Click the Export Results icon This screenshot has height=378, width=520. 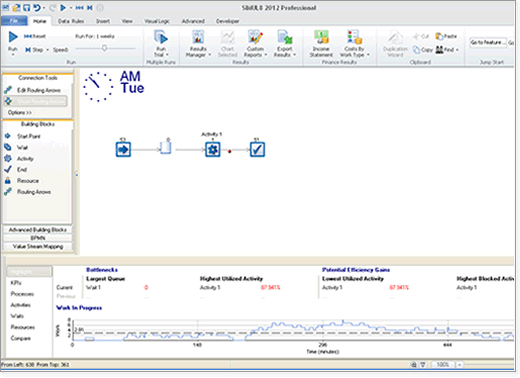pos(285,37)
